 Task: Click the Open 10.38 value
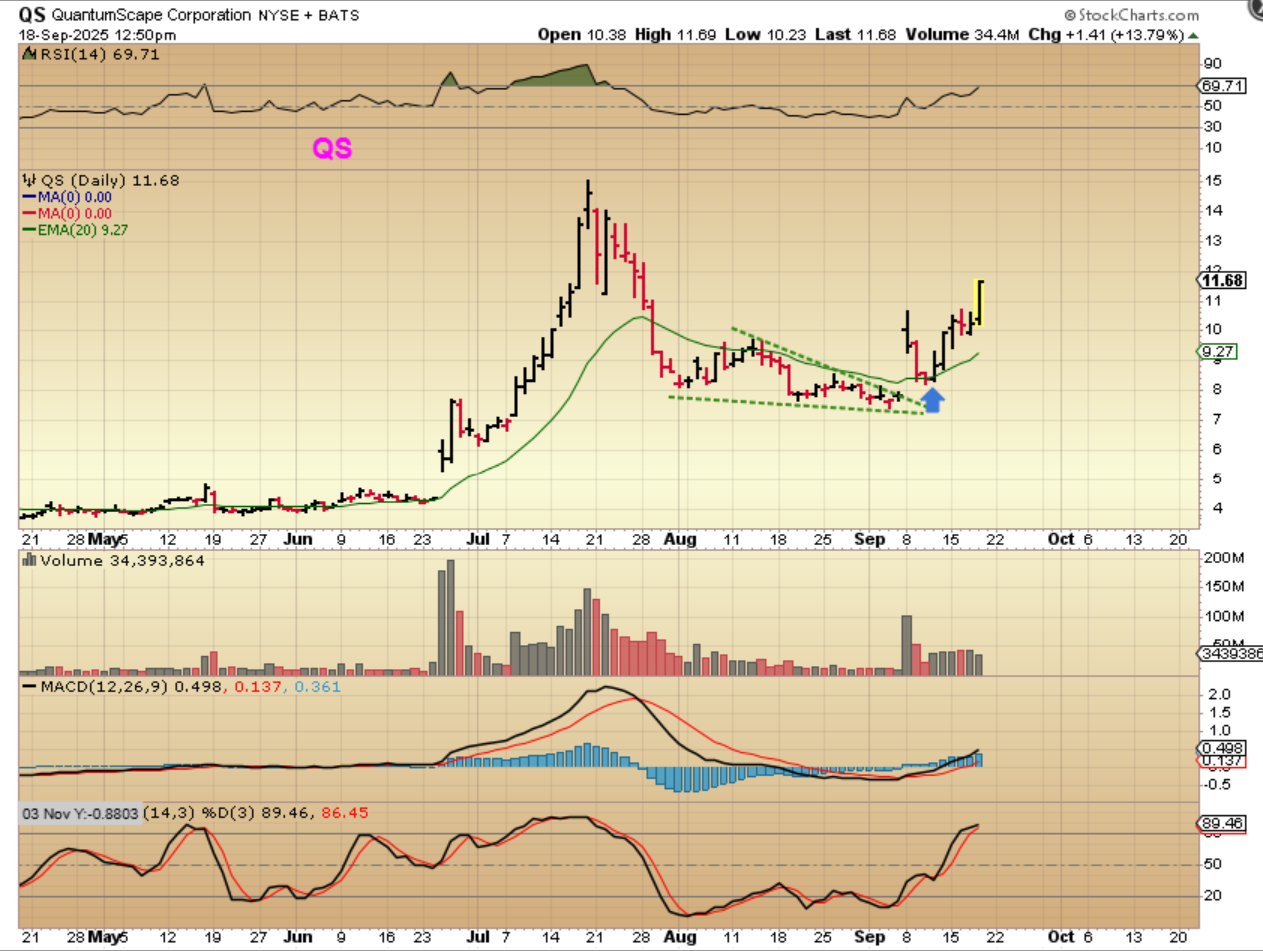click(582, 34)
